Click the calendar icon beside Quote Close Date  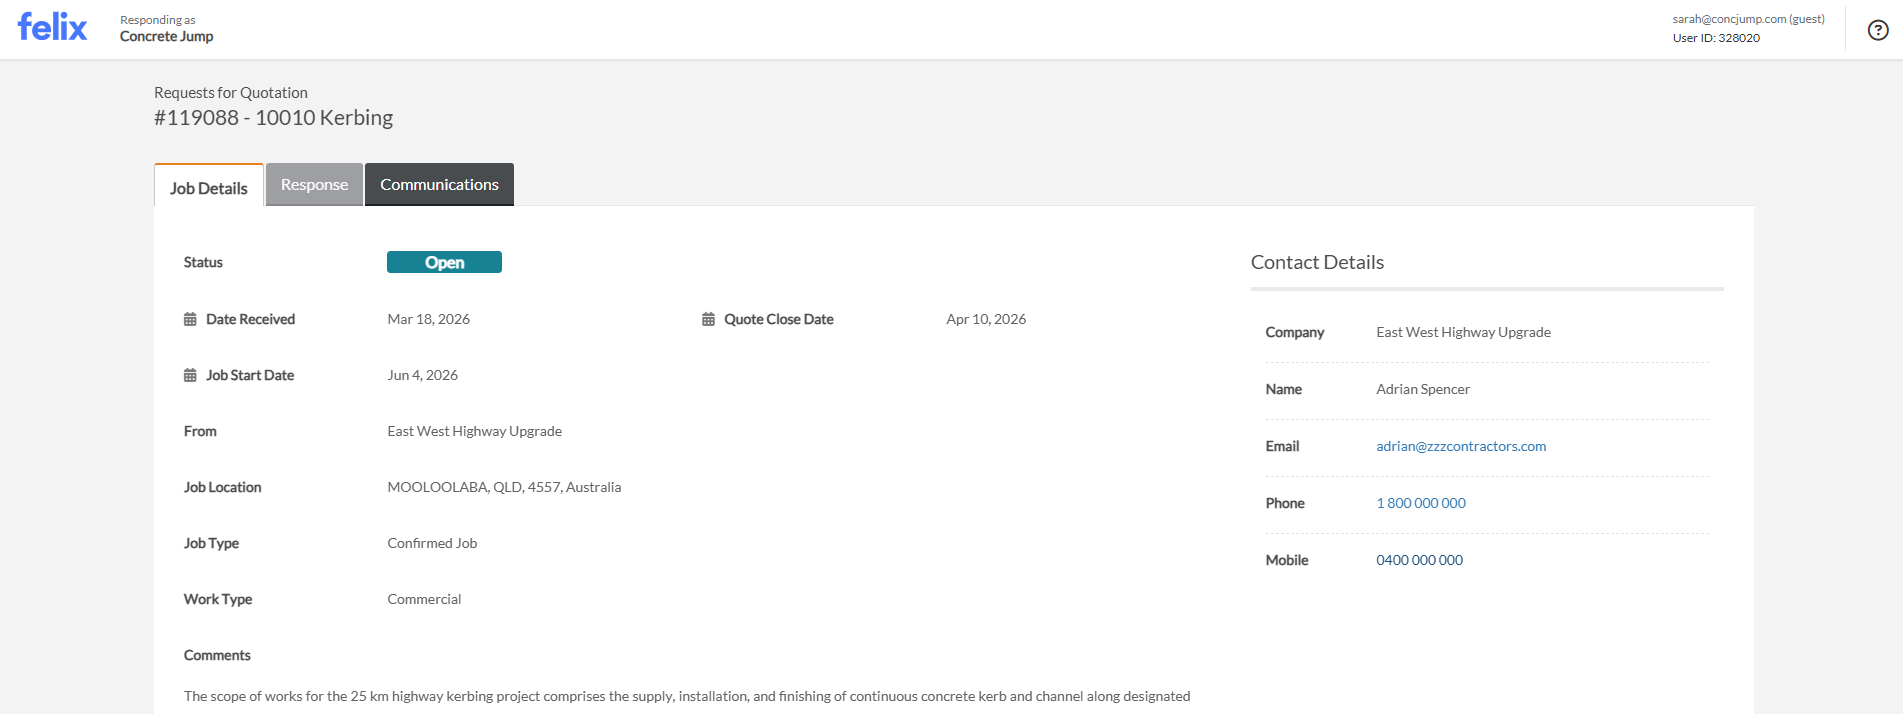pos(708,319)
